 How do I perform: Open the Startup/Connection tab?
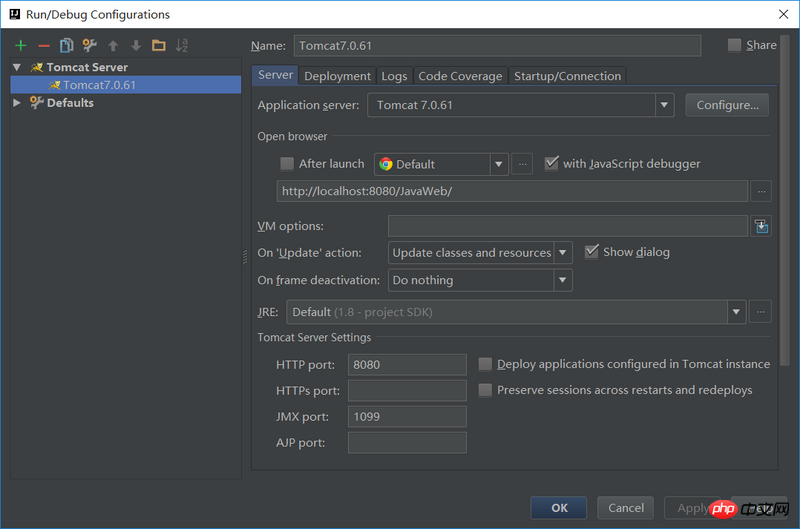coord(567,76)
